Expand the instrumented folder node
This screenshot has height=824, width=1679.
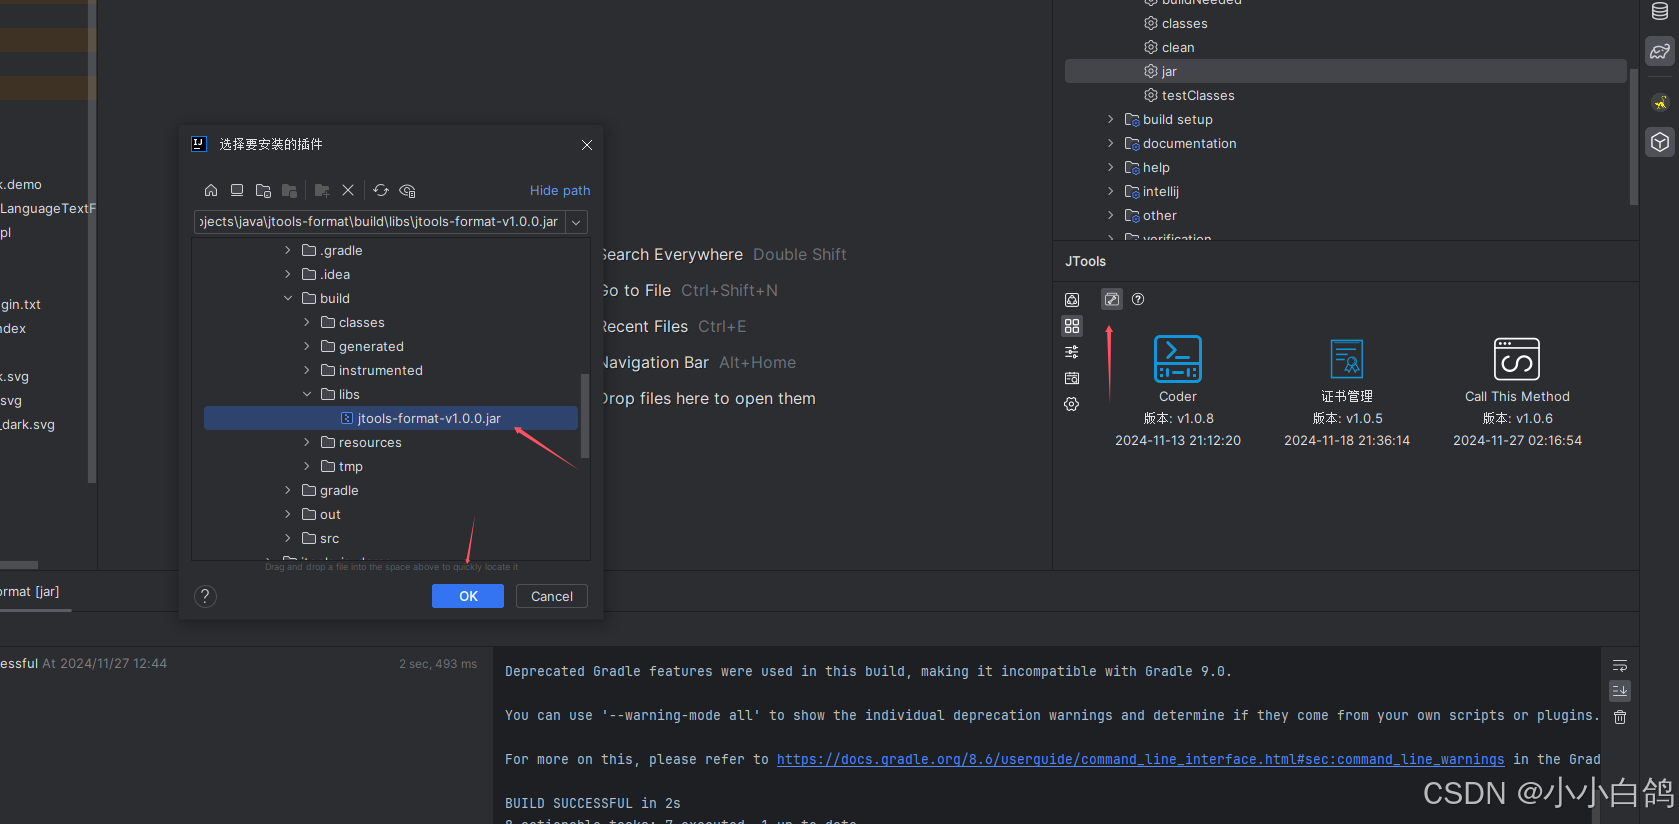tap(307, 370)
